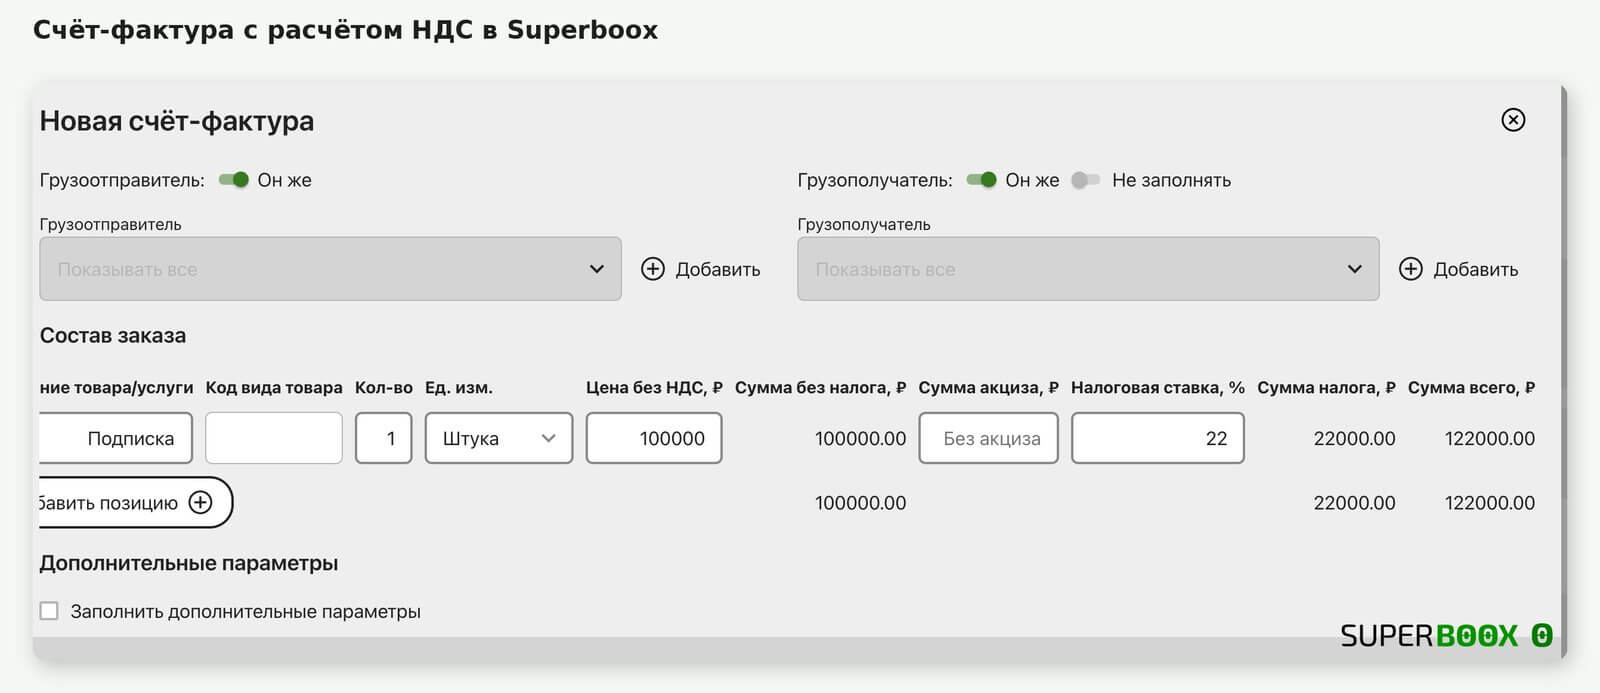Click the Superboox logo
Image resolution: width=1600 pixels, height=693 pixels.
(1446, 636)
